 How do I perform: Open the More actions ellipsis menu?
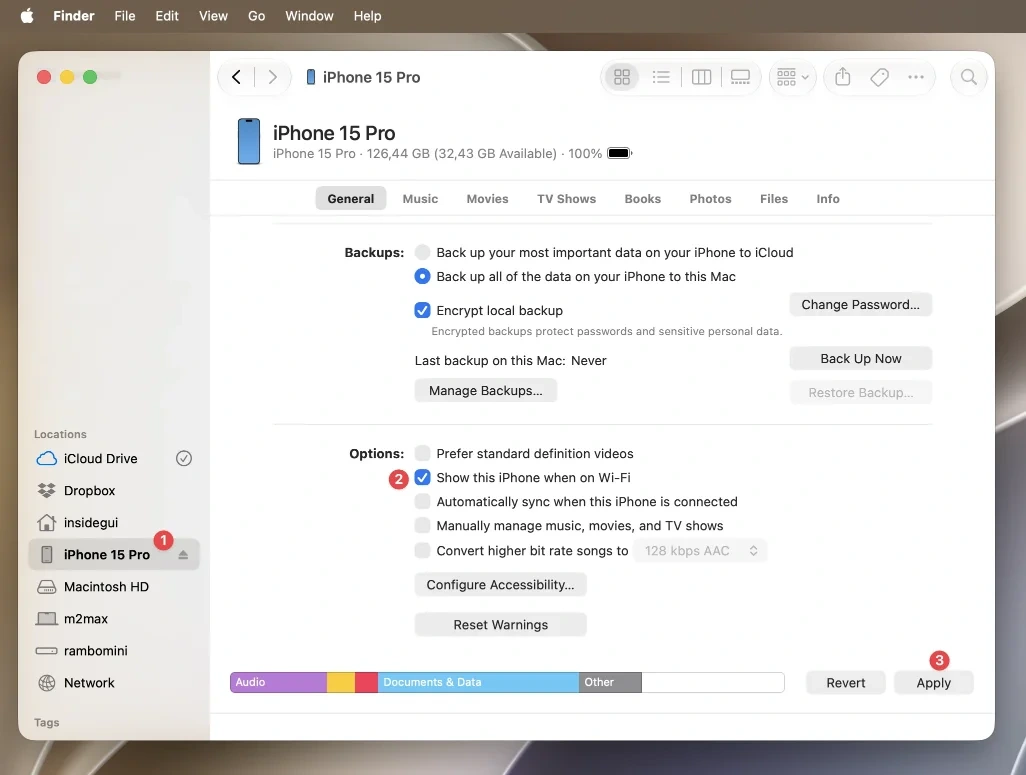(916, 77)
